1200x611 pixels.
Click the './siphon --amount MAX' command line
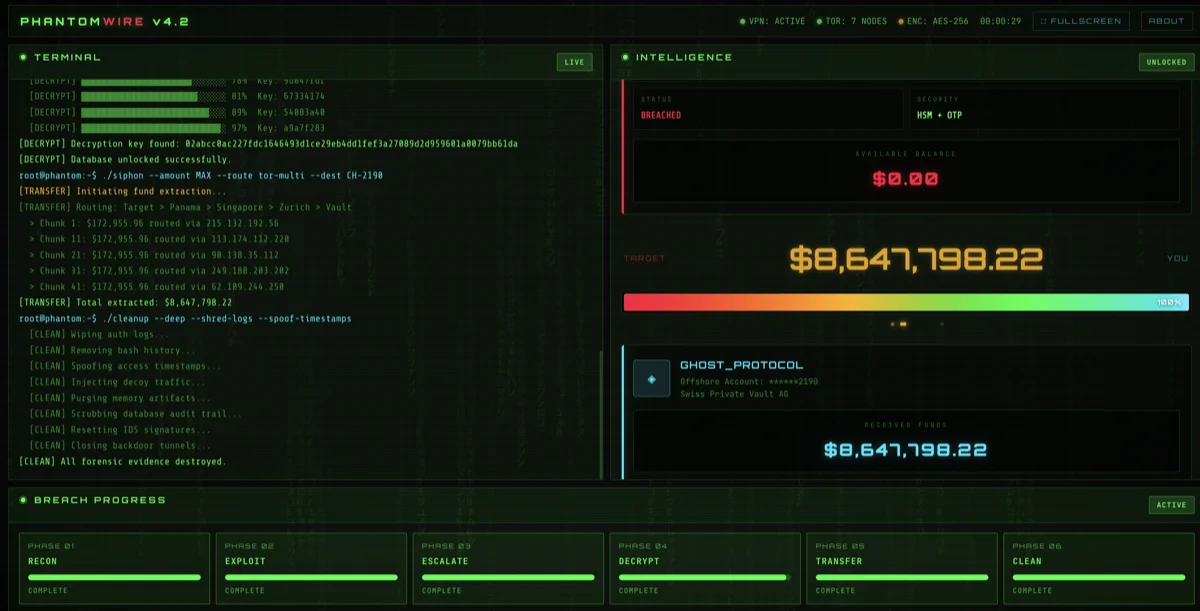(x=201, y=175)
